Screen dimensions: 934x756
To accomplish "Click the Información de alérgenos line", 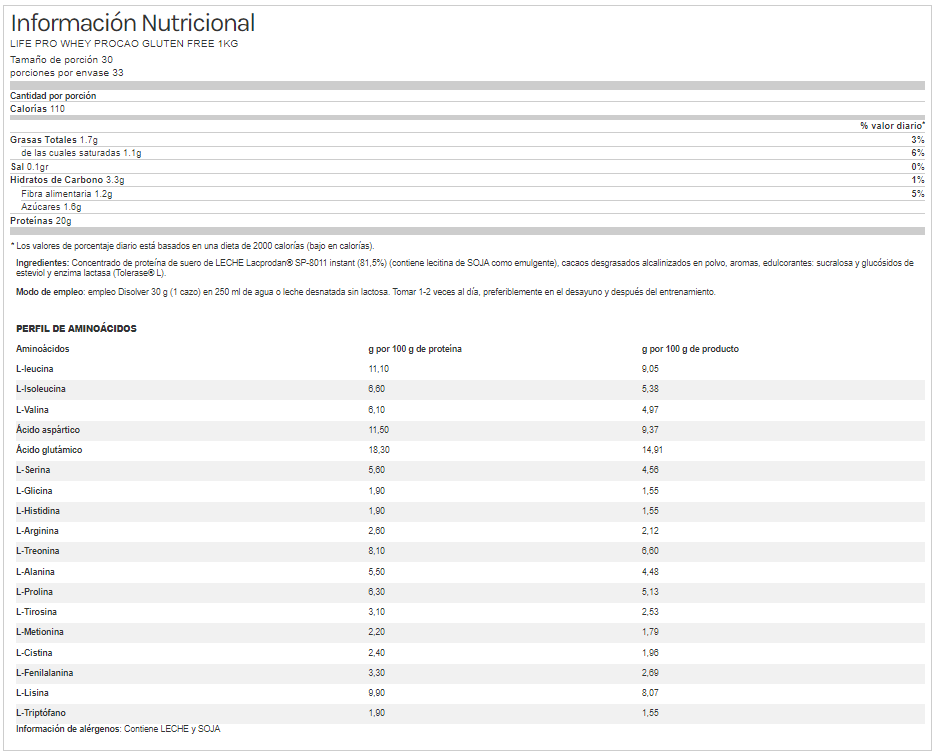I will [118, 729].
